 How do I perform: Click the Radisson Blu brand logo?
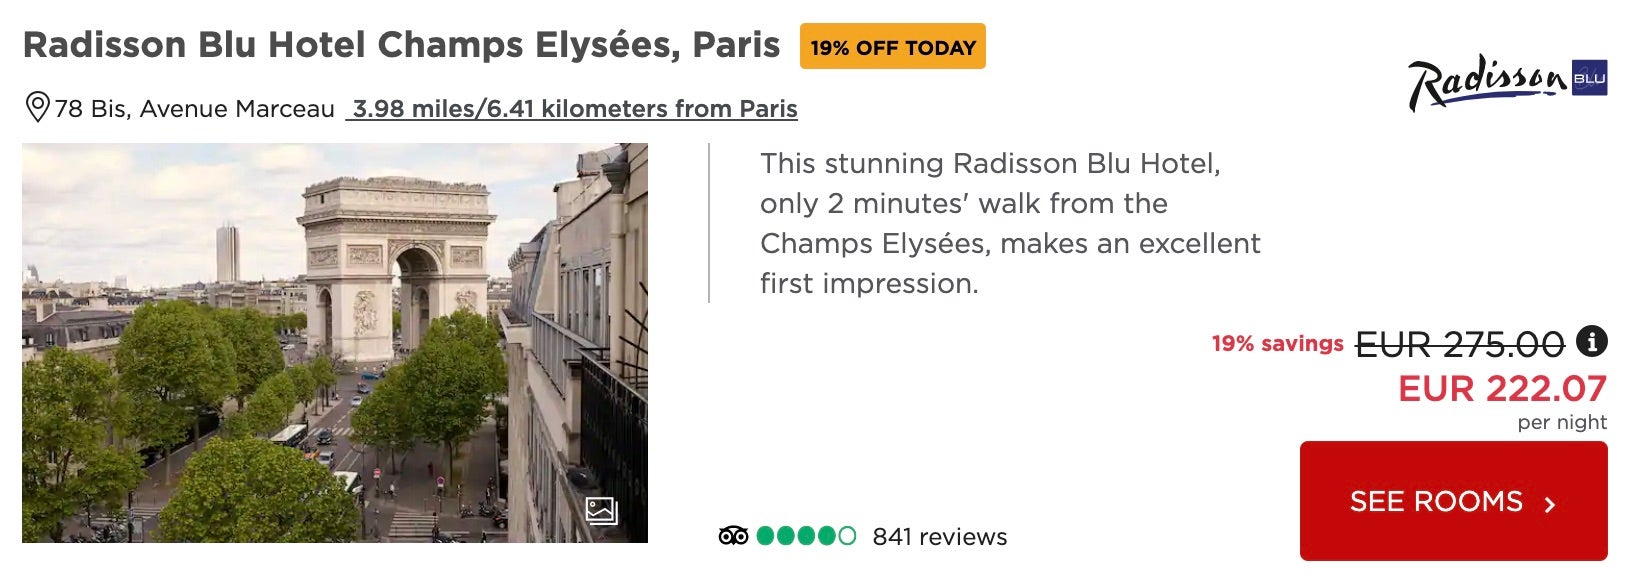tap(1507, 82)
